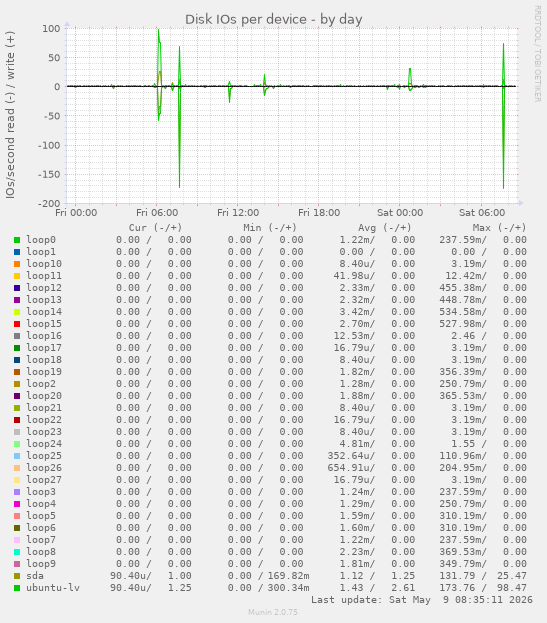Screen dimensions: 547x623
Task: Click the 'loop7' legend label
Action: [41, 540]
